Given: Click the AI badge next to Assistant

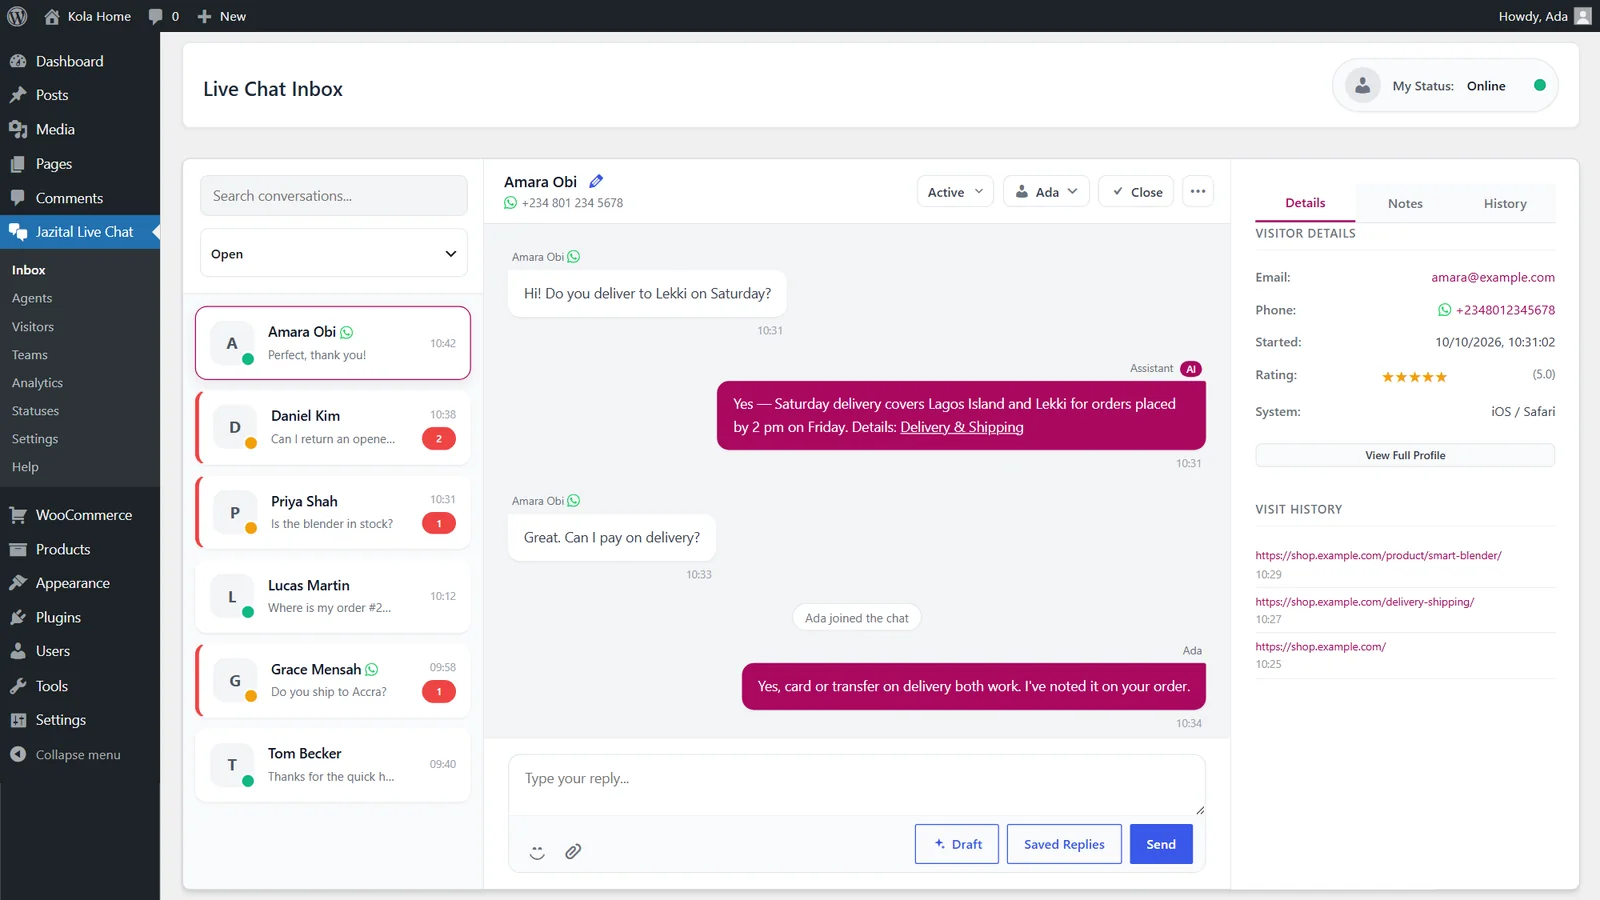Looking at the screenshot, I should pos(1191,369).
